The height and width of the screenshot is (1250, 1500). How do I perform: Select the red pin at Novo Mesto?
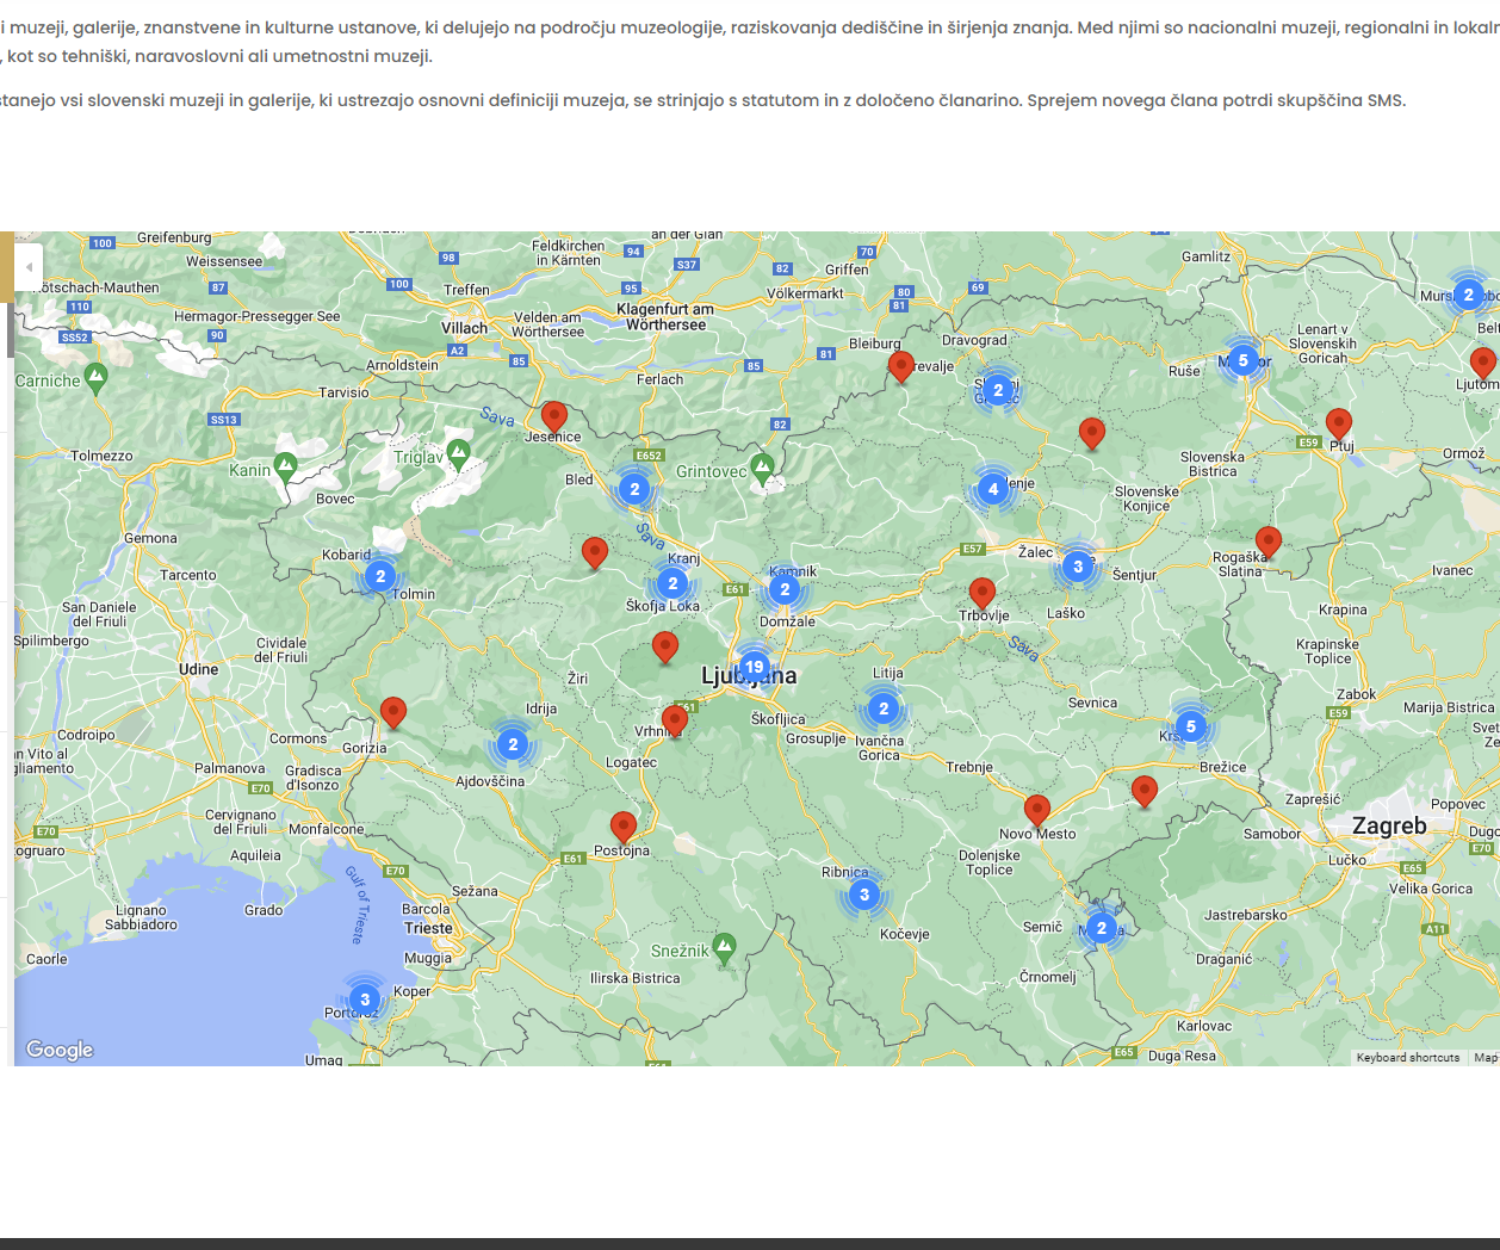coord(1037,808)
